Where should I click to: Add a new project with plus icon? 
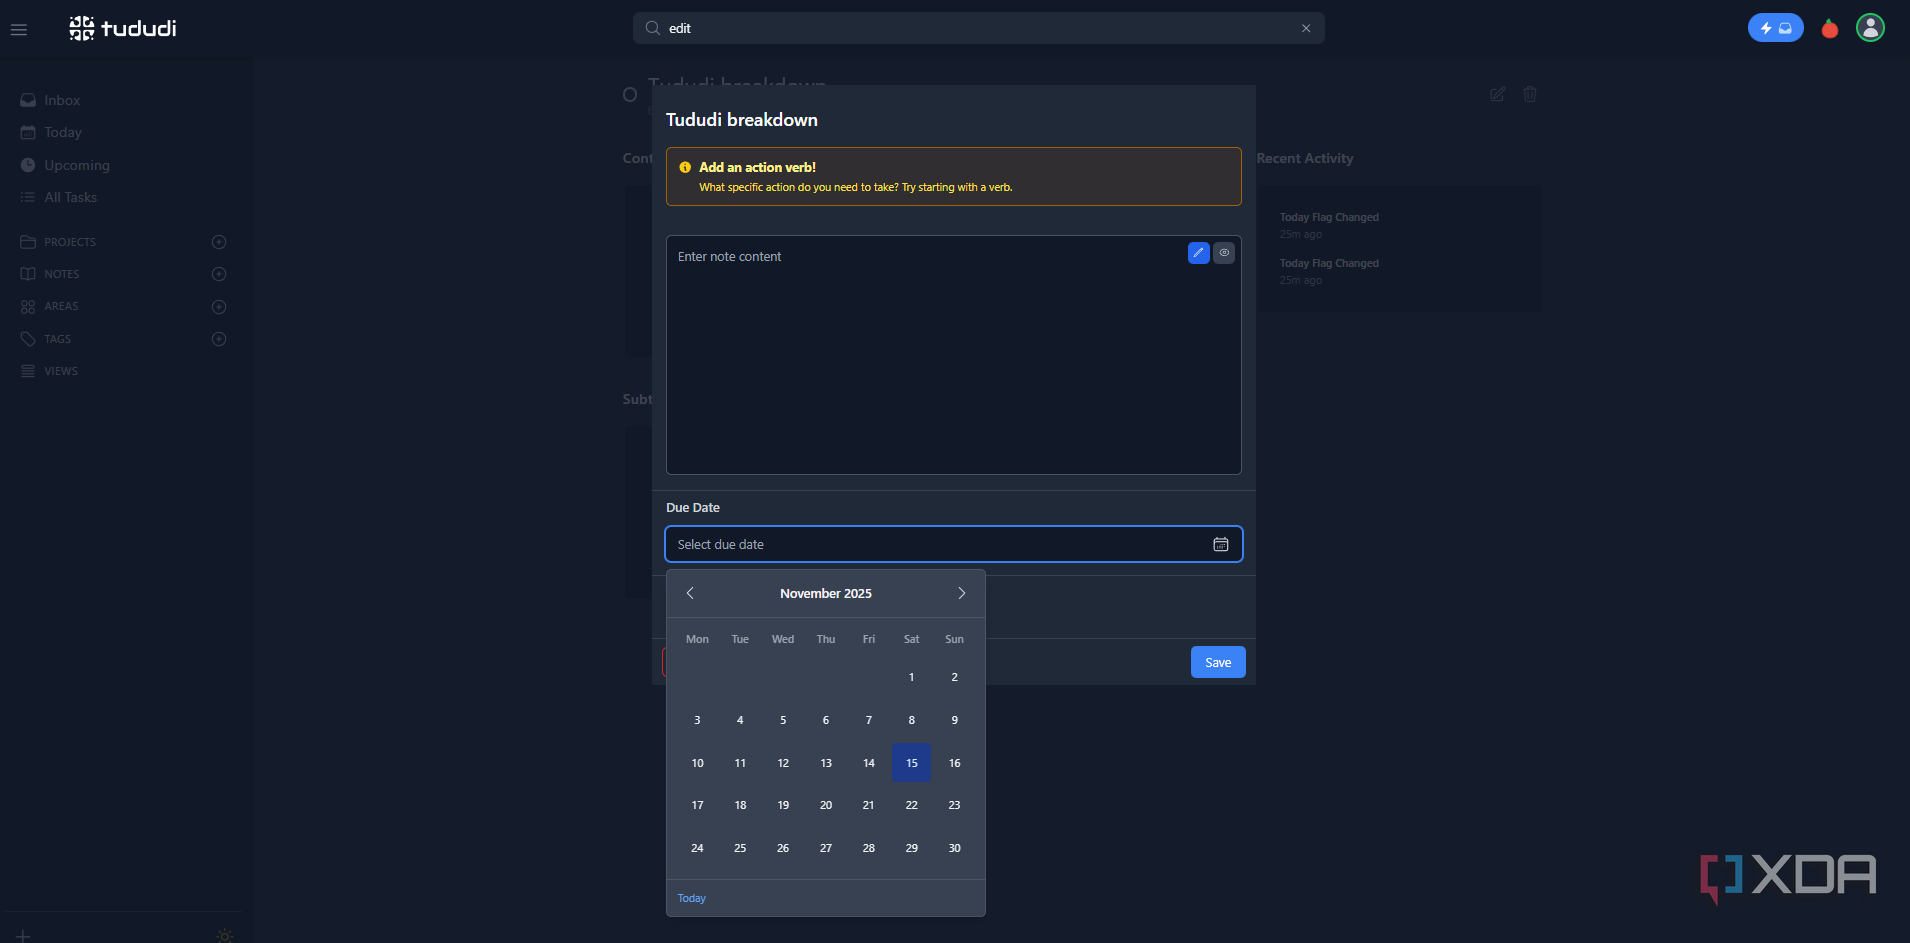tap(219, 242)
